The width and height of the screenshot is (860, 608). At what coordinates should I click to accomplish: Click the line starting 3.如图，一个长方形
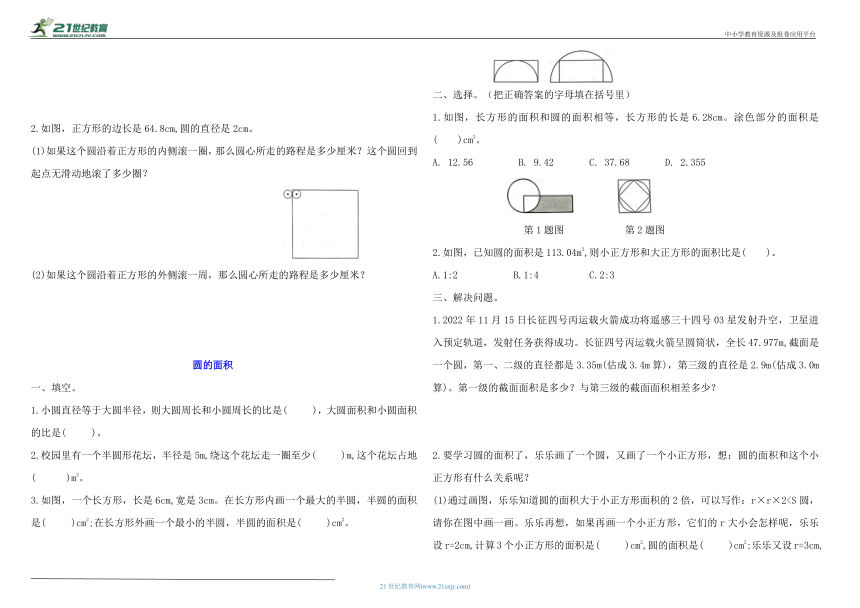click(x=224, y=500)
